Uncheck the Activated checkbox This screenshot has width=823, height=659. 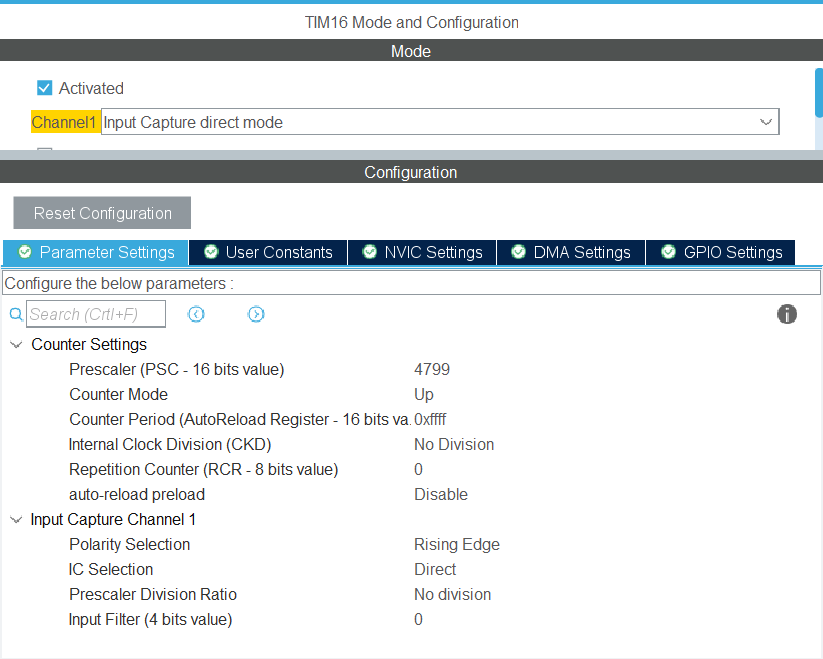(x=45, y=88)
